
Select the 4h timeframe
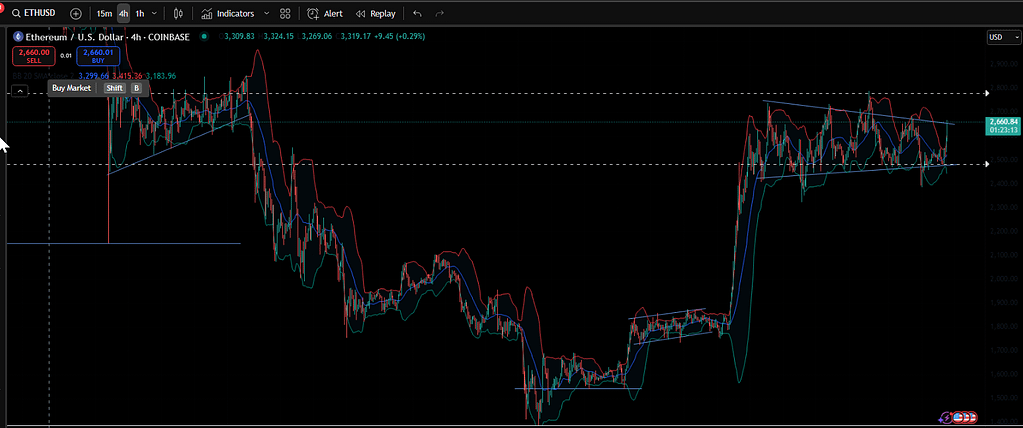(x=123, y=14)
